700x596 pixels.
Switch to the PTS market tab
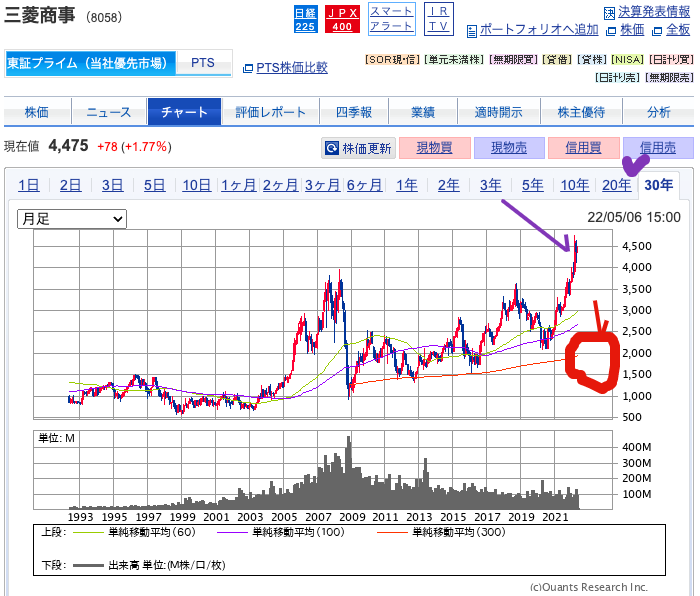(203, 63)
